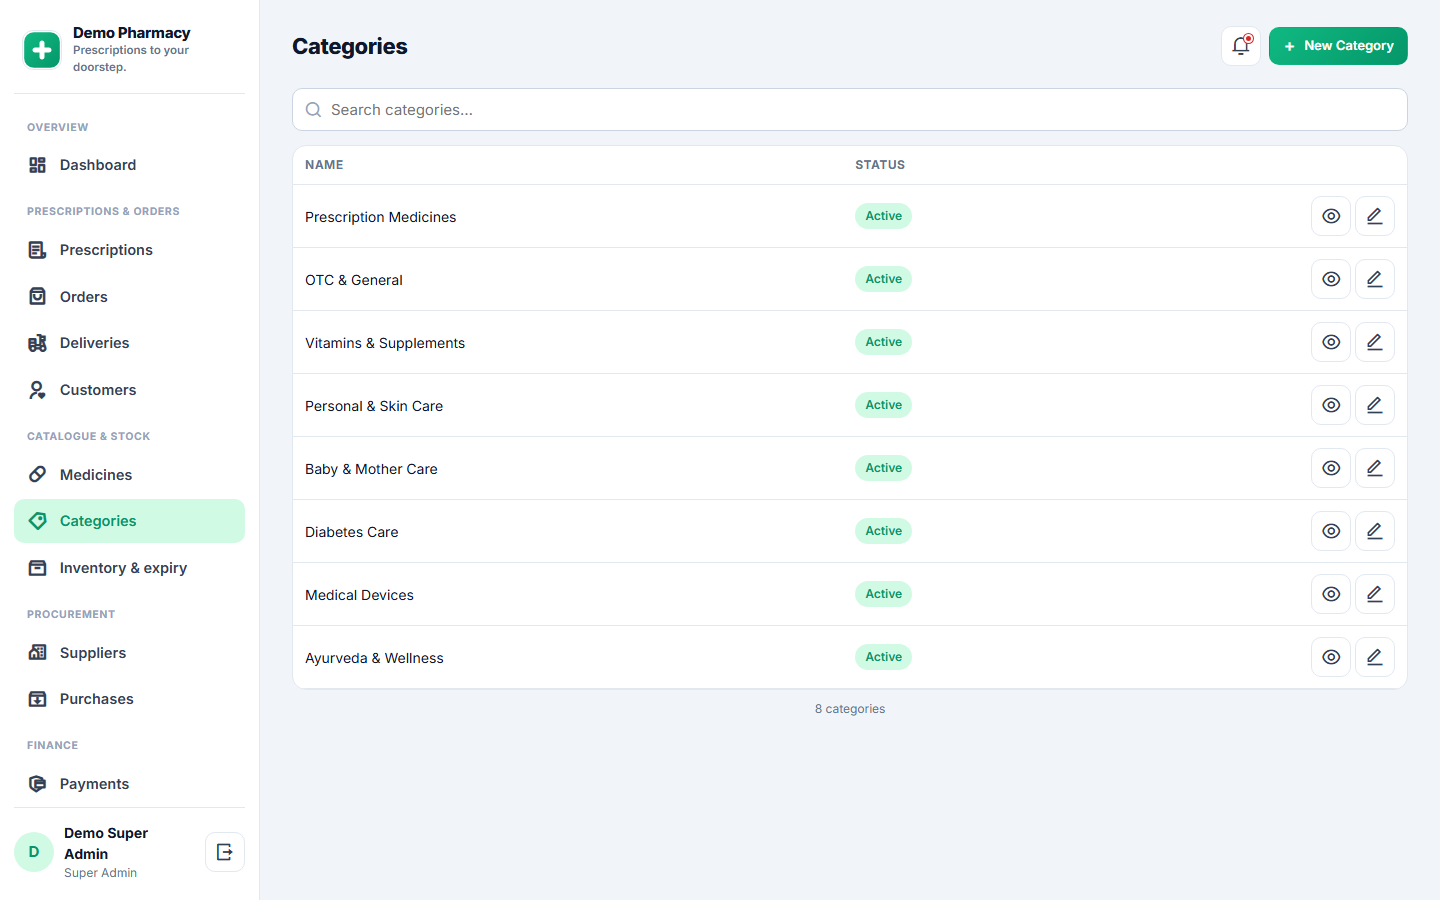View the Personal & Skin Care details
Screen dimensions: 1440x900
(x=1331, y=405)
